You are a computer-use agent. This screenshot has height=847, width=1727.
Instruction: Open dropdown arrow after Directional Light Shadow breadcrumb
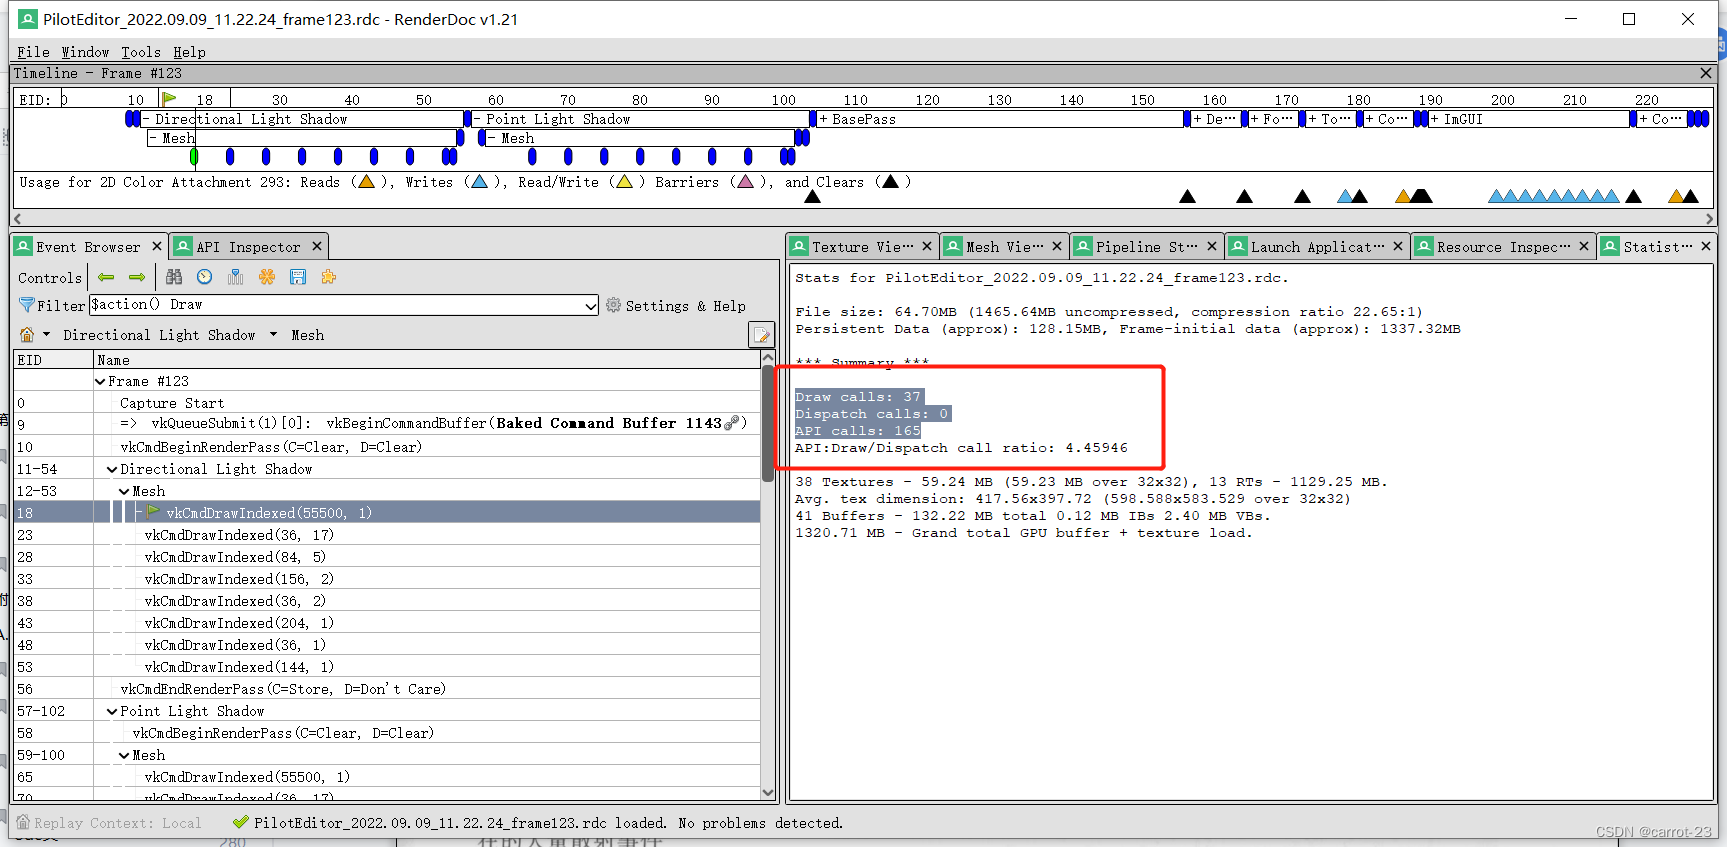coord(273,335)
